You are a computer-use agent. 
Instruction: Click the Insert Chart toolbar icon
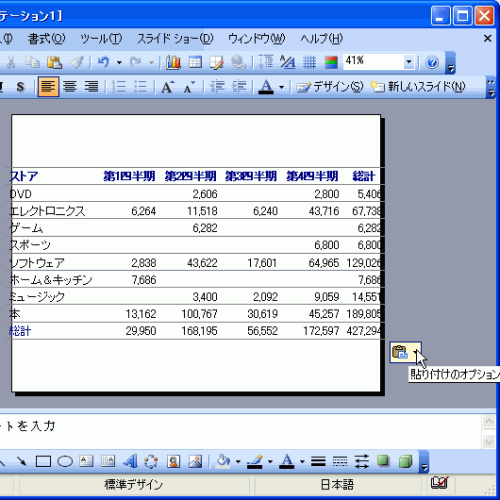click(x=173, y=62)
